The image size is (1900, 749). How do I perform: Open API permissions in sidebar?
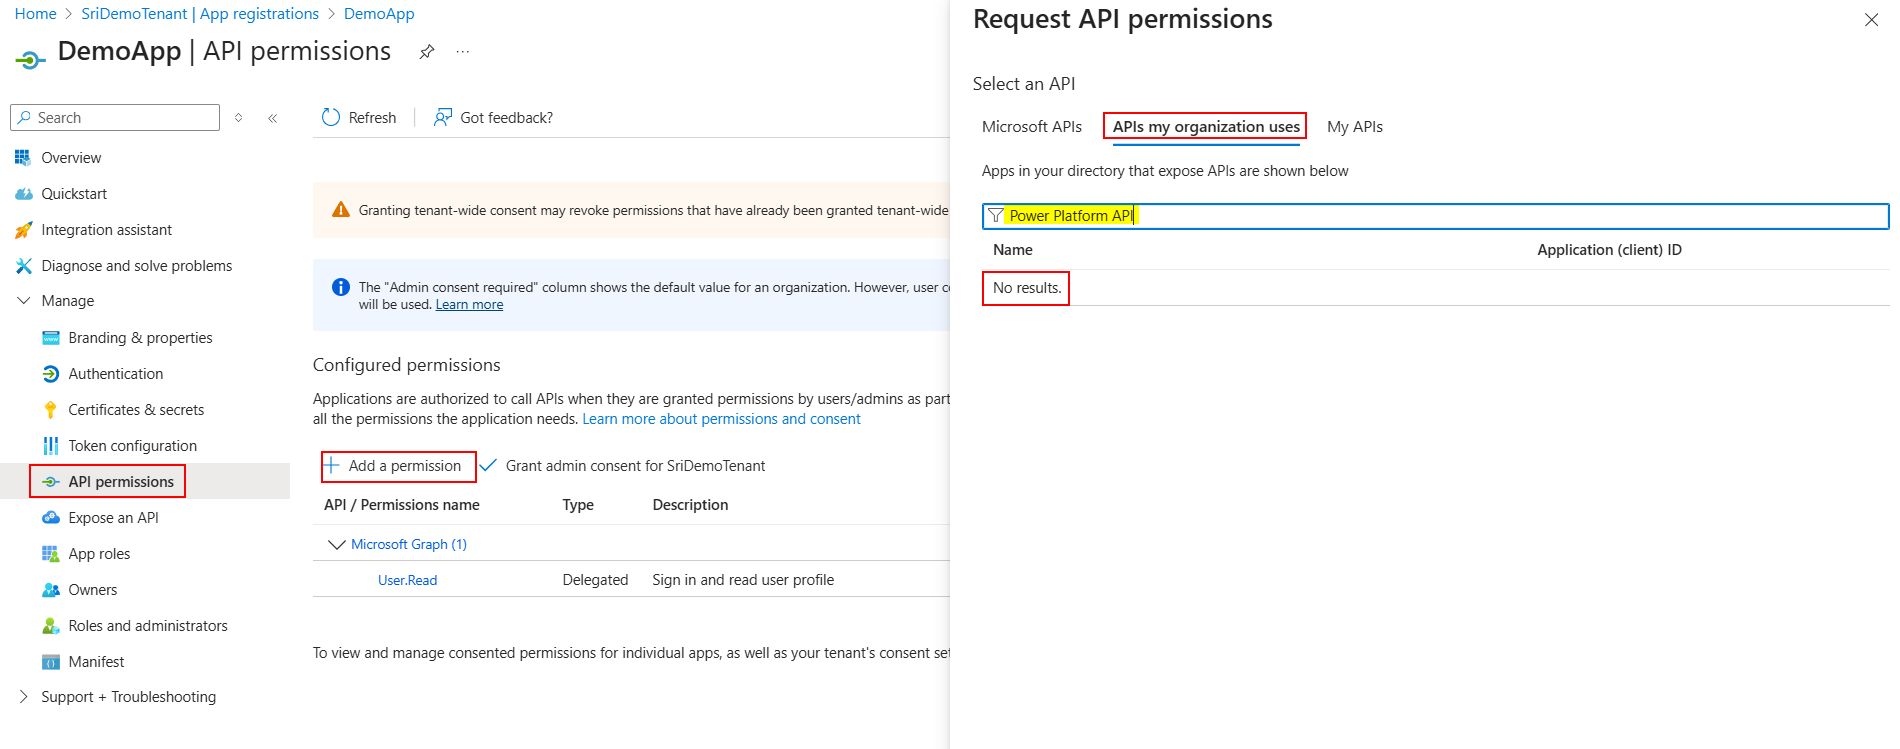coord(121,482)
